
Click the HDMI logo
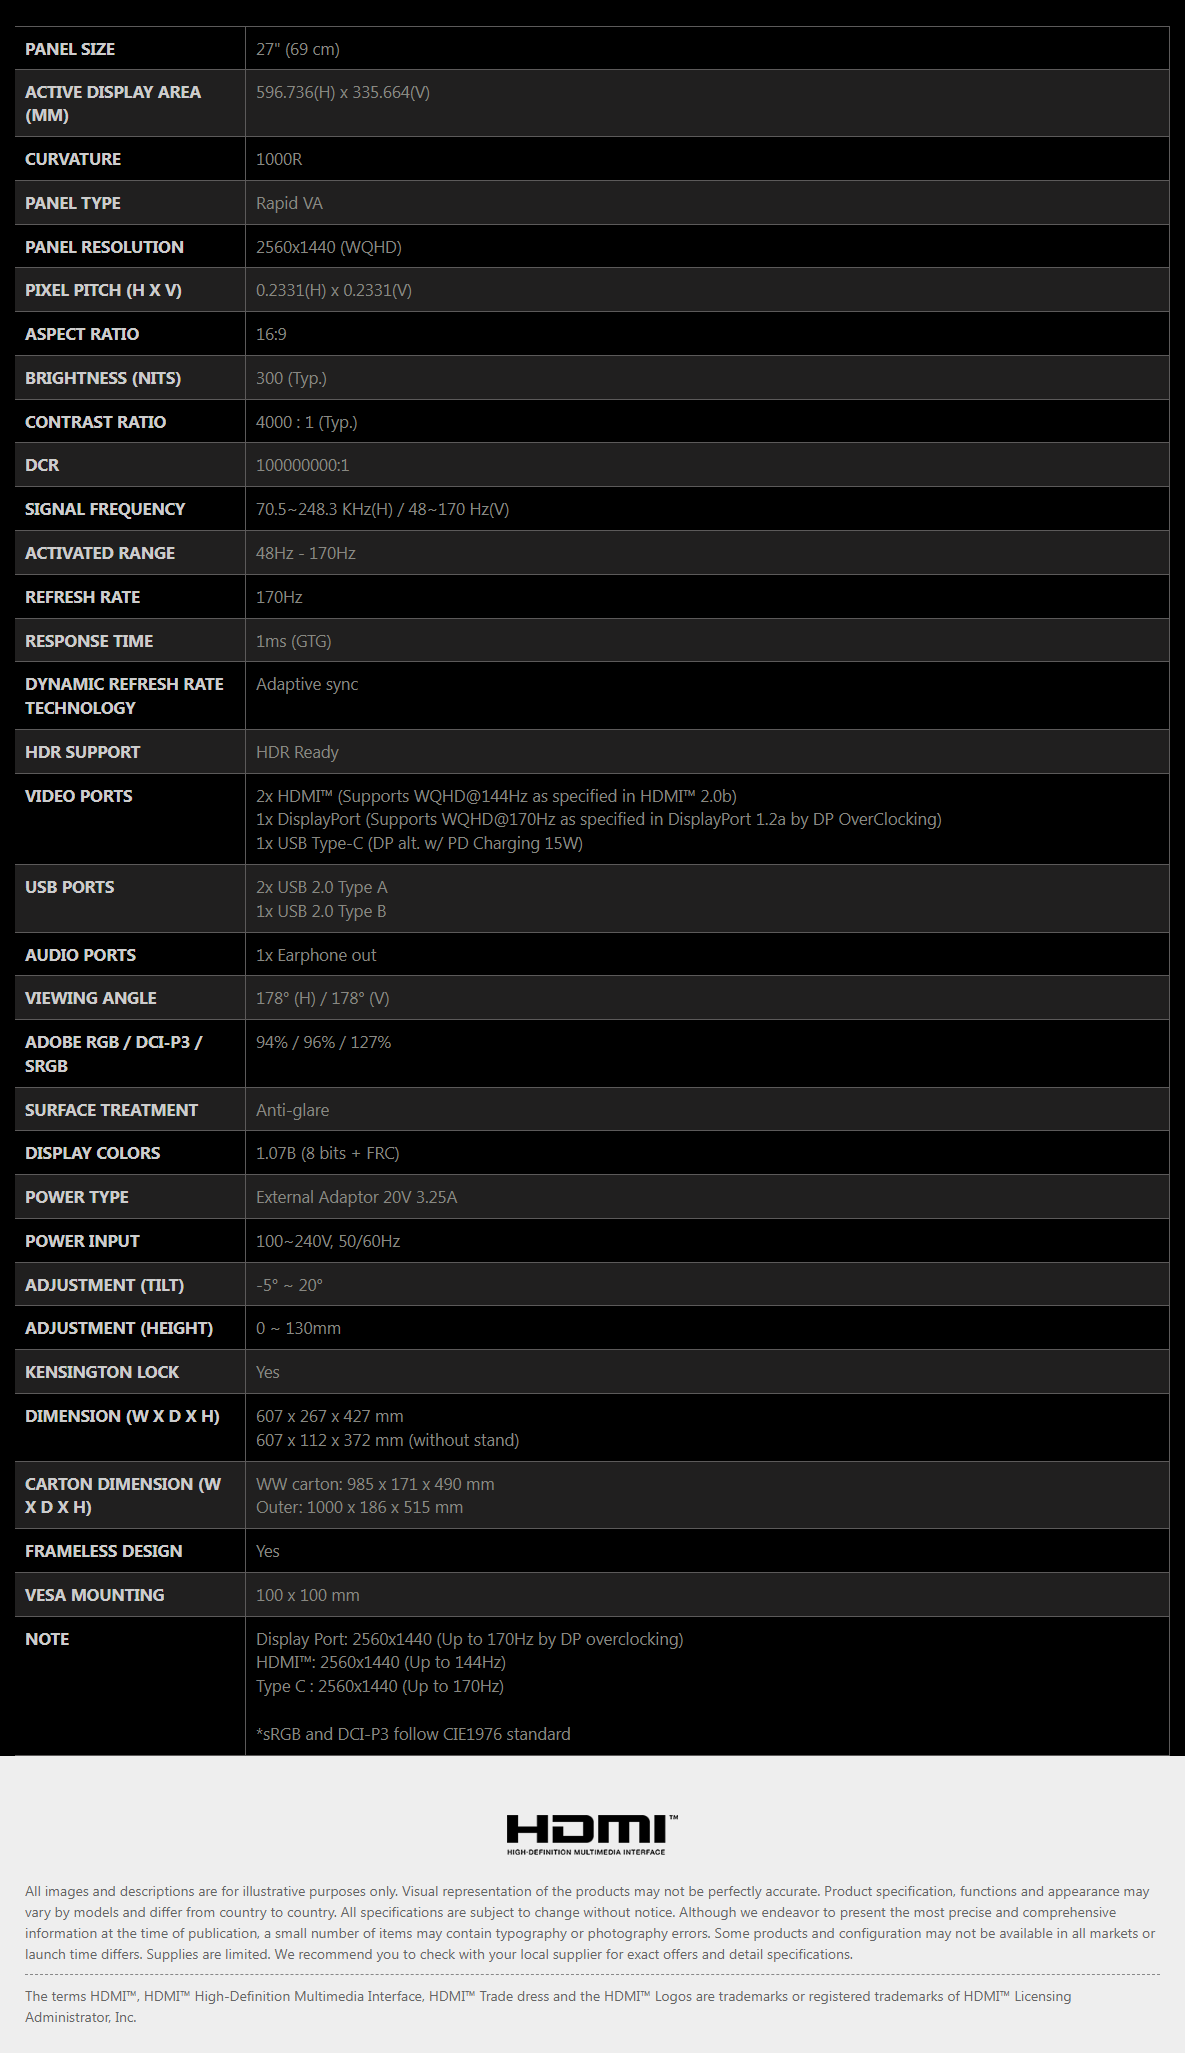click(x=591, y=1834)
